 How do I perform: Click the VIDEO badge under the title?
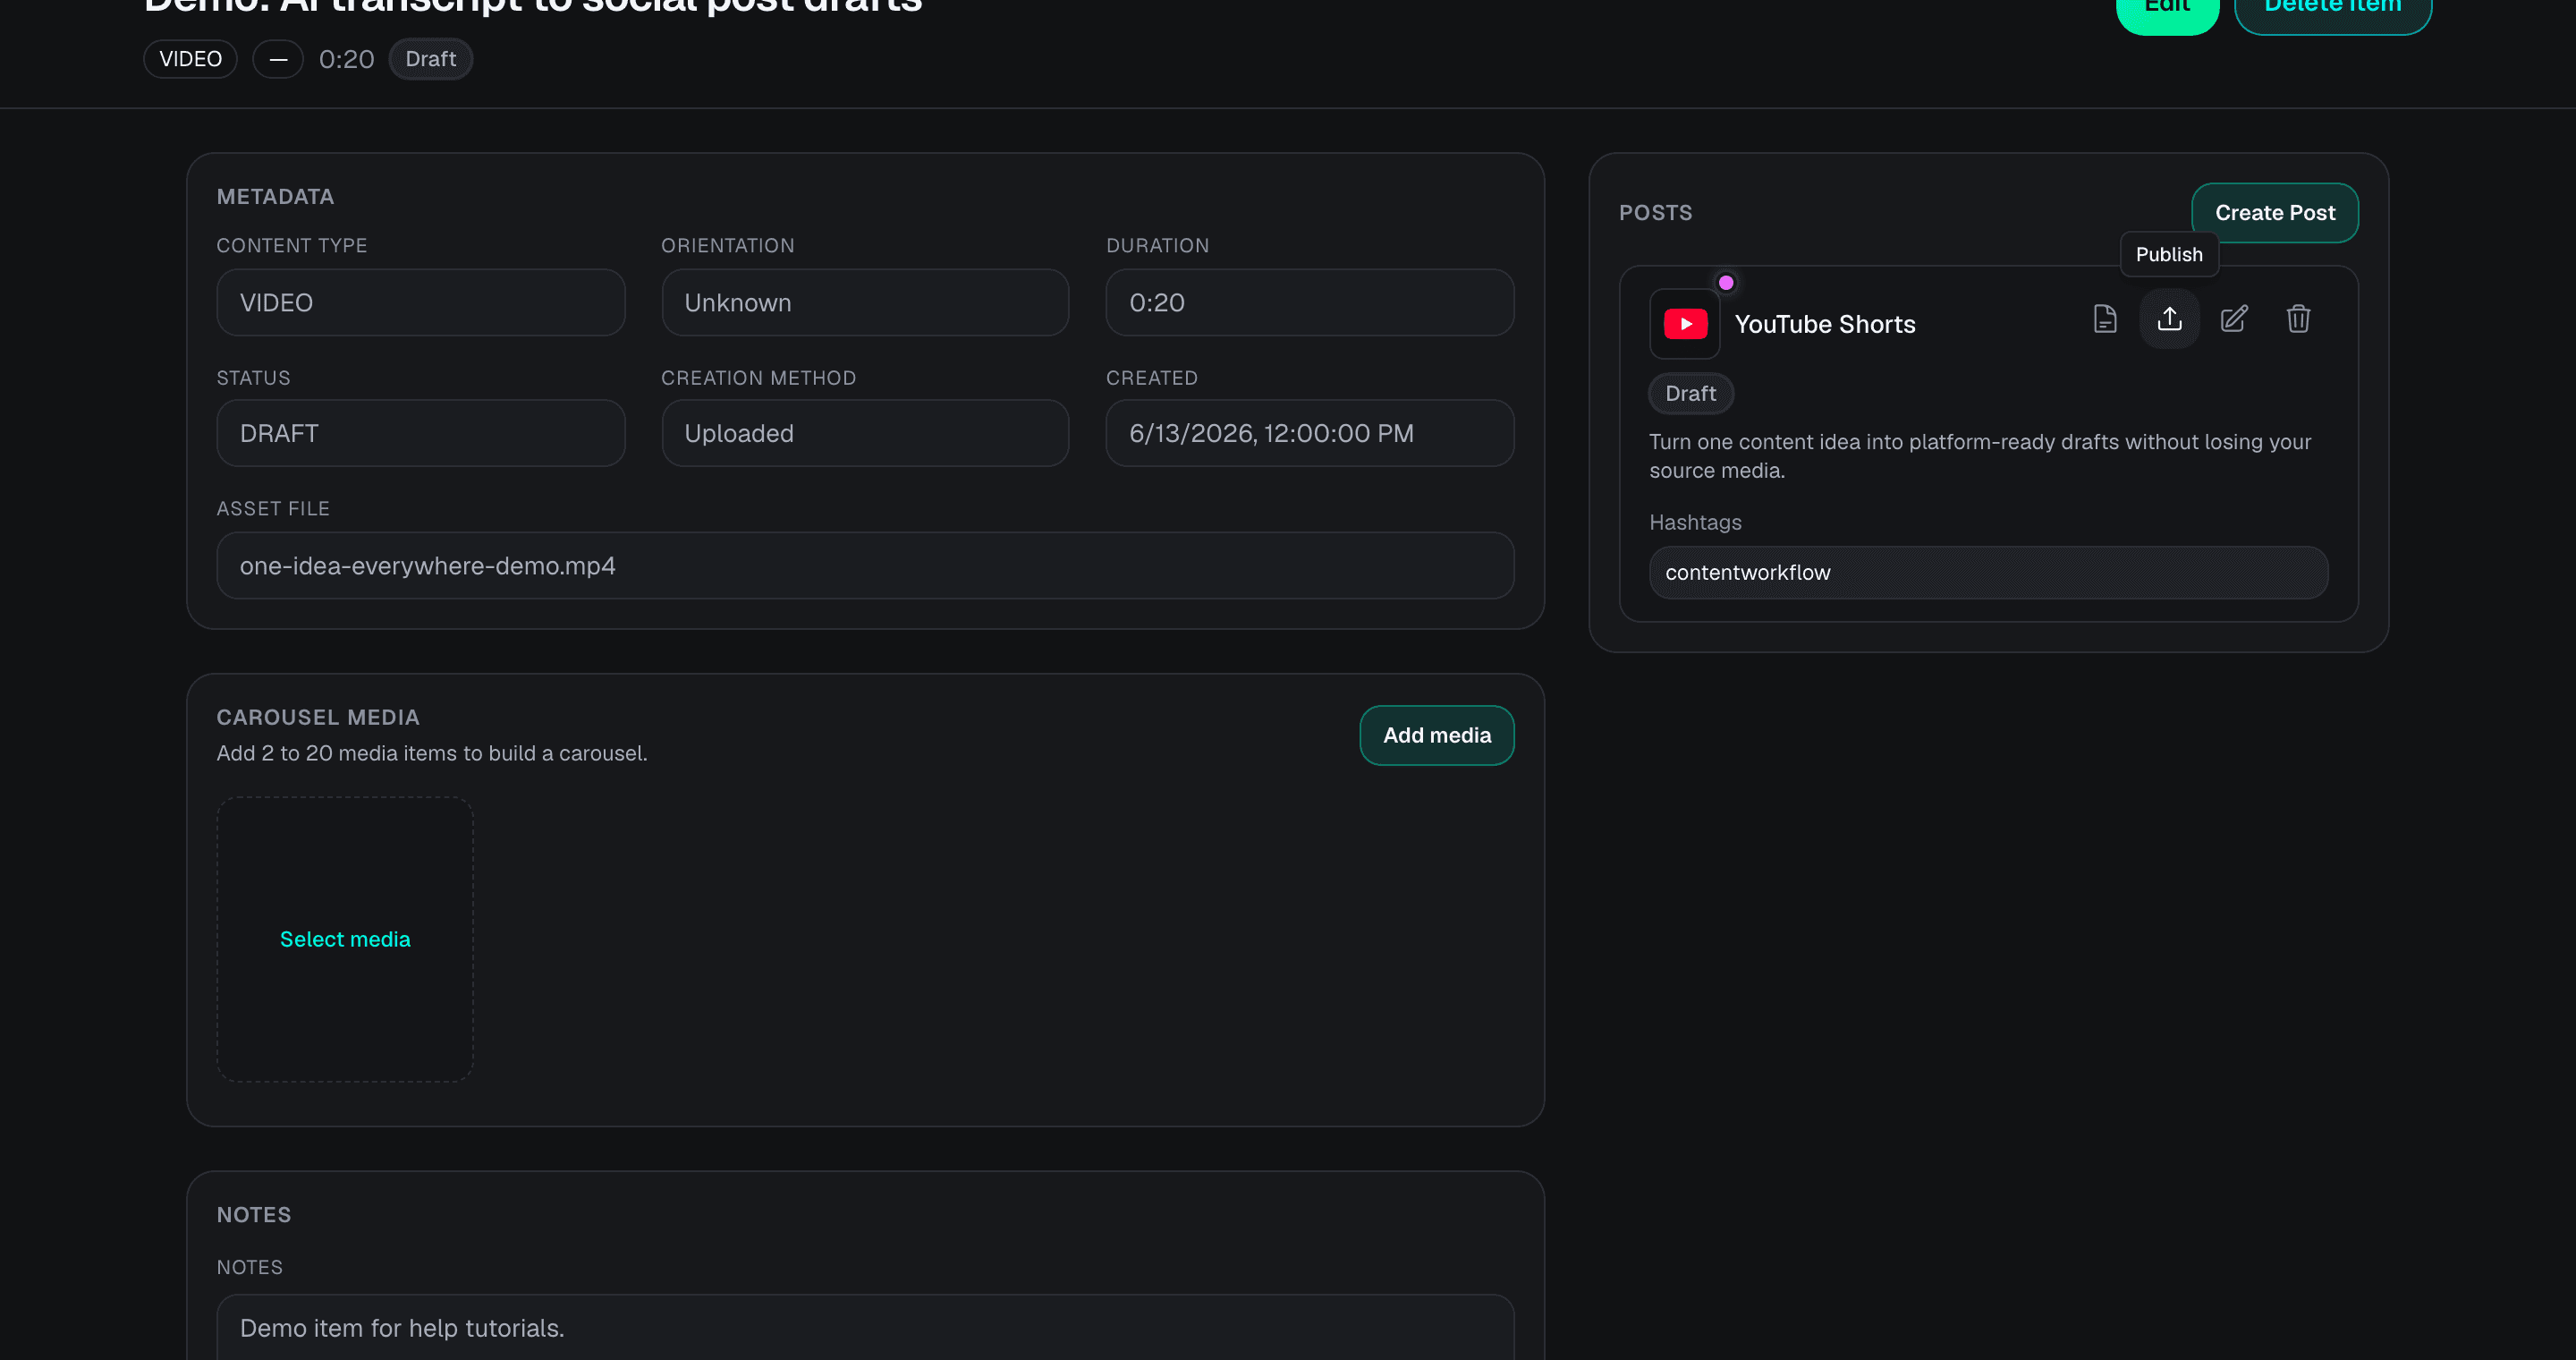190,59
